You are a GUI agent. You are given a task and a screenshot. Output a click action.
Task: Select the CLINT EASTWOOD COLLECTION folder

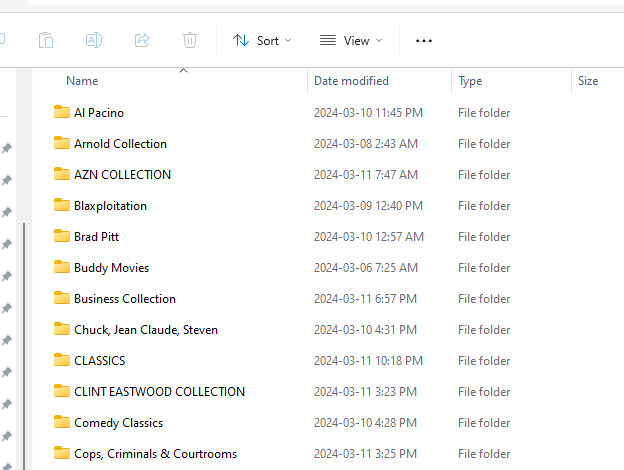pos(159,392)
